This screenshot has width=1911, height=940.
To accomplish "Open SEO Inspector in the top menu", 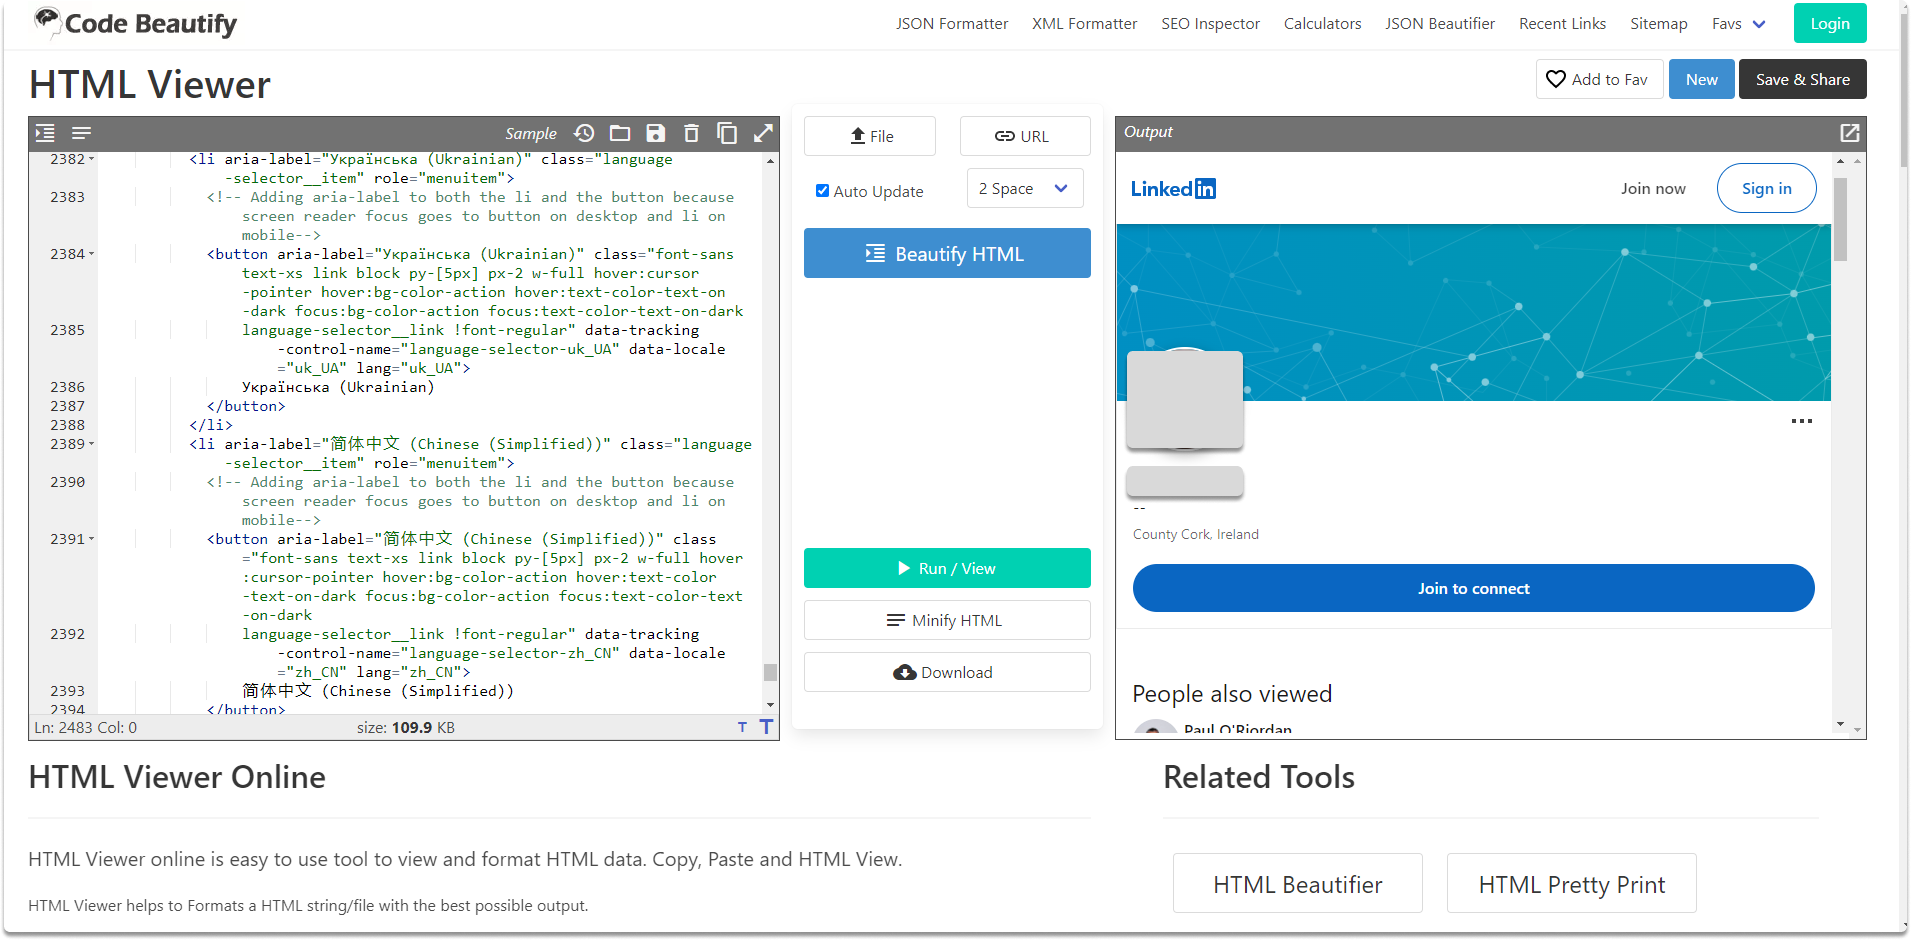I will coord(1211,24).
